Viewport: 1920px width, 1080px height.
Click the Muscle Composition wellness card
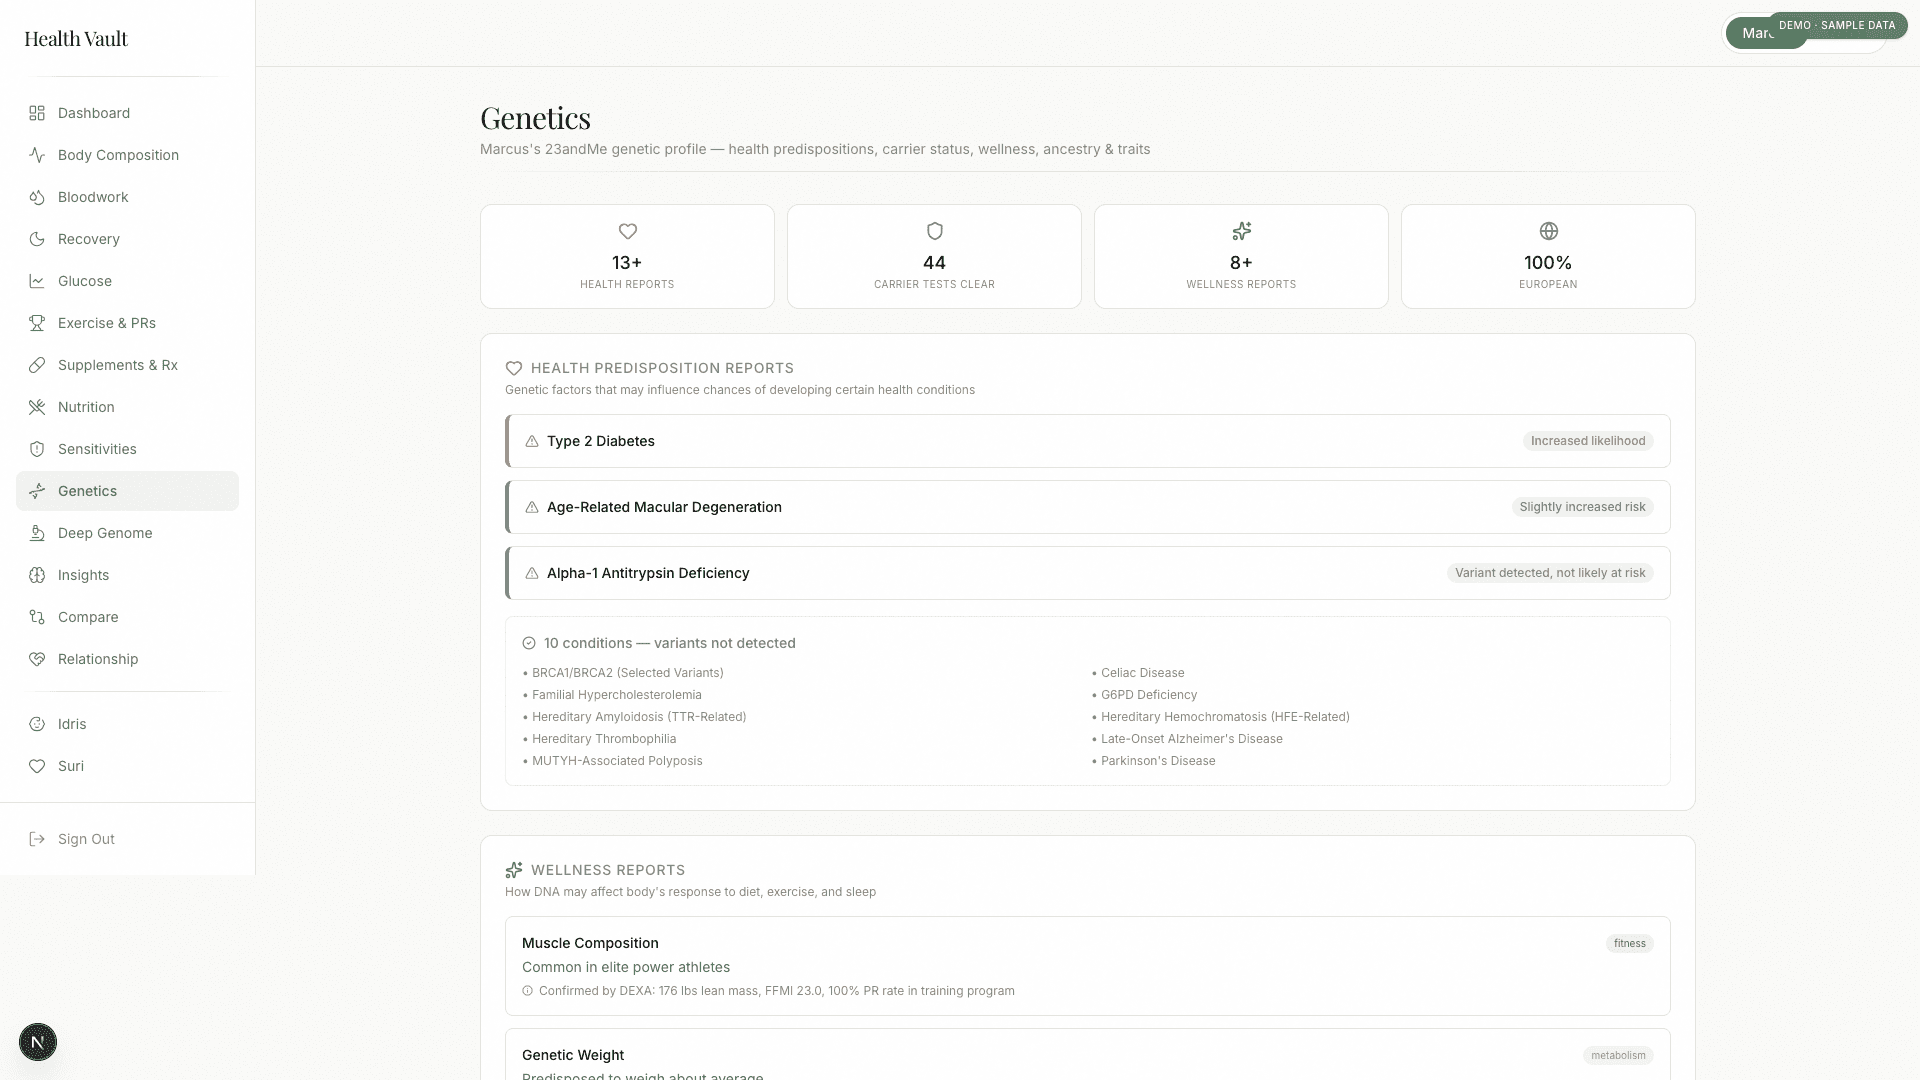[1088, 966]
